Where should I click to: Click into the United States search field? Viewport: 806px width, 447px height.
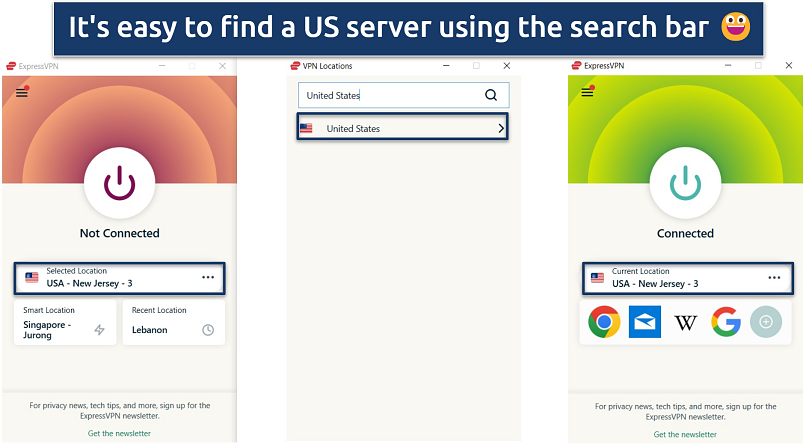(x=404, y=95)
